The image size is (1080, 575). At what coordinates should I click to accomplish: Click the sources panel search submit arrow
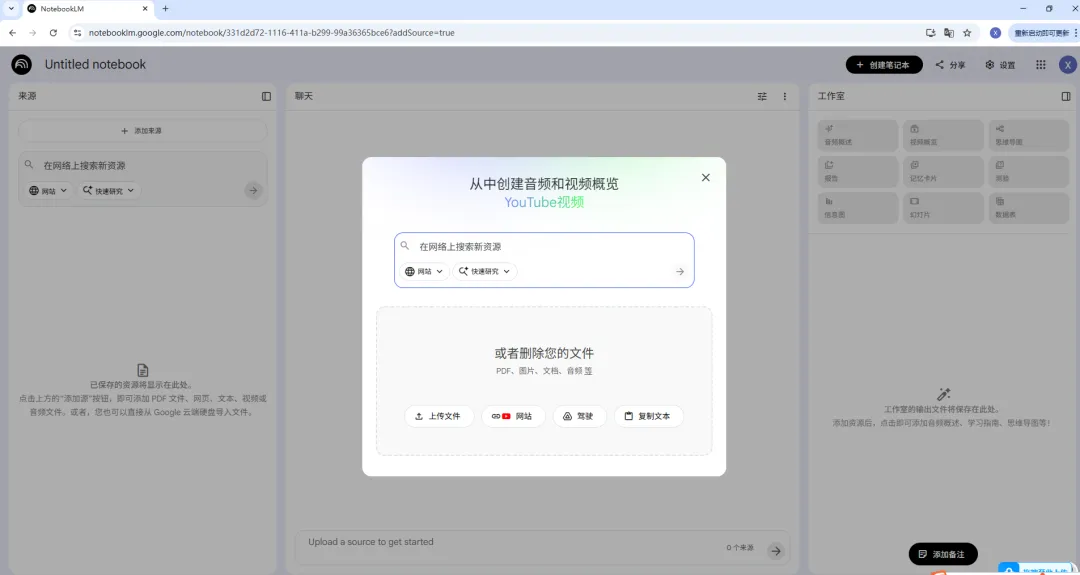tap(253, 191)
